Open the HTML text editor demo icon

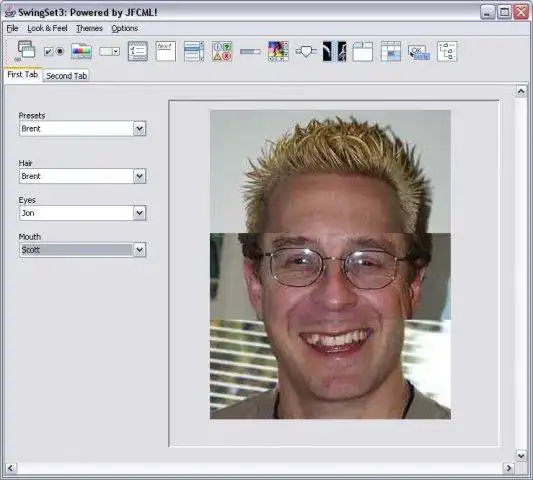point(166,51)
